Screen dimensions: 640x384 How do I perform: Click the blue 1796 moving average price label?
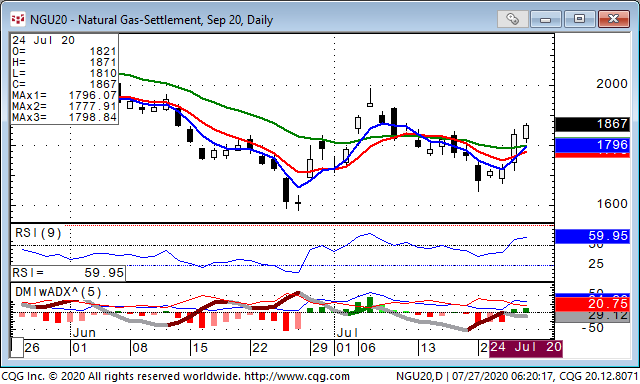pyautogui.click(x=592, y=145)
